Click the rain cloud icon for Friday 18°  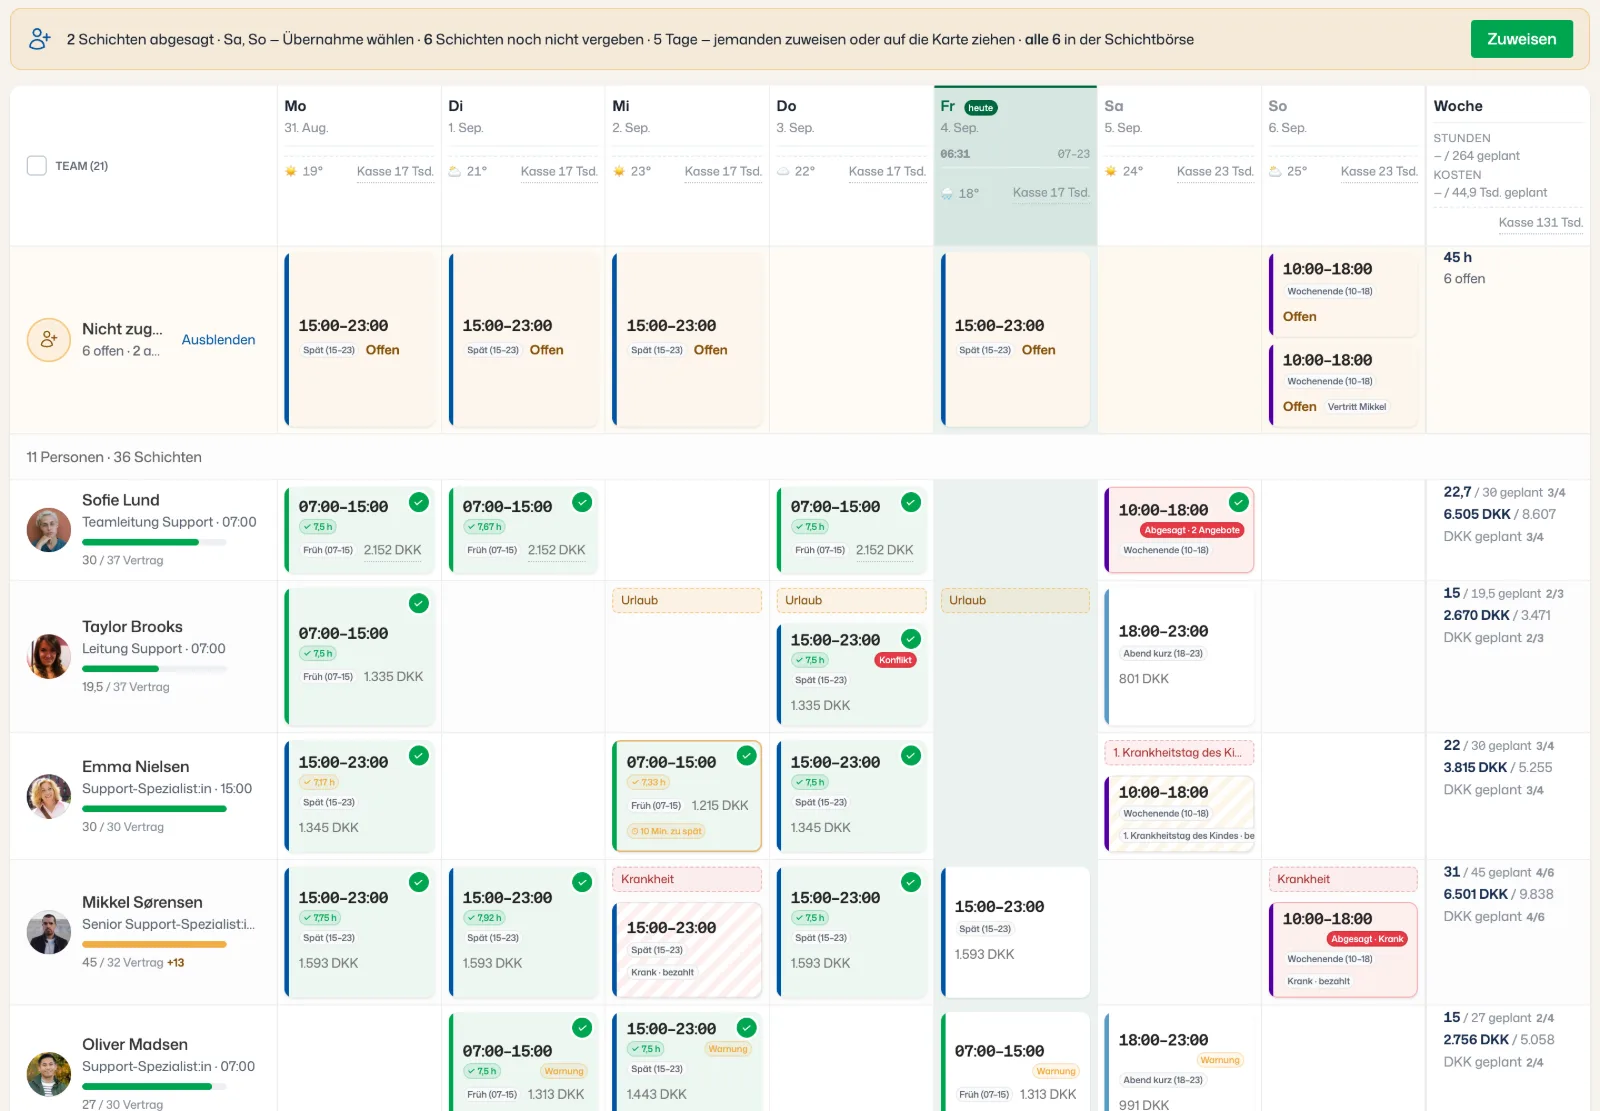(x=947, y=193)
